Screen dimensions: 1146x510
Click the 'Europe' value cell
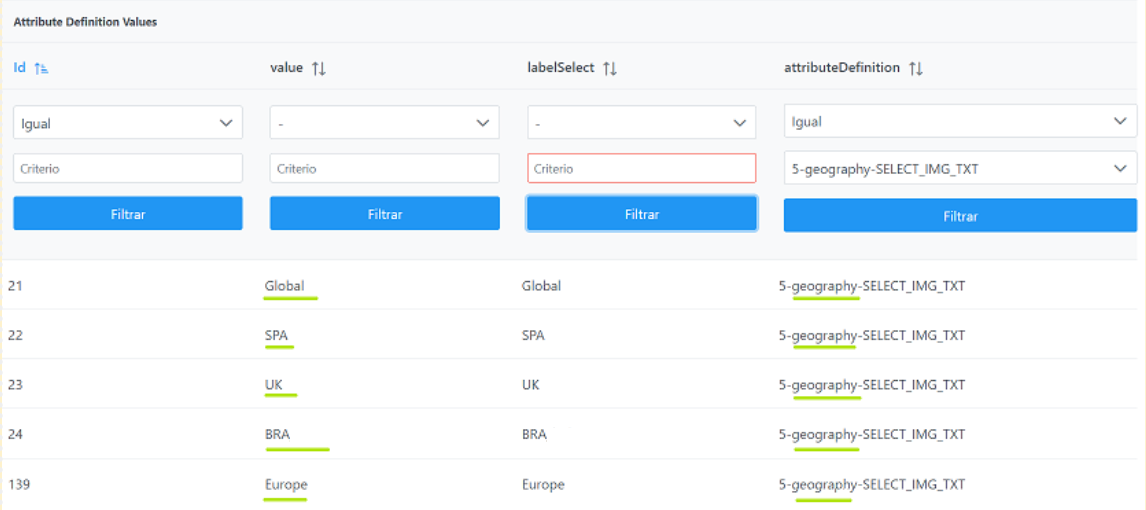[286, 484]
